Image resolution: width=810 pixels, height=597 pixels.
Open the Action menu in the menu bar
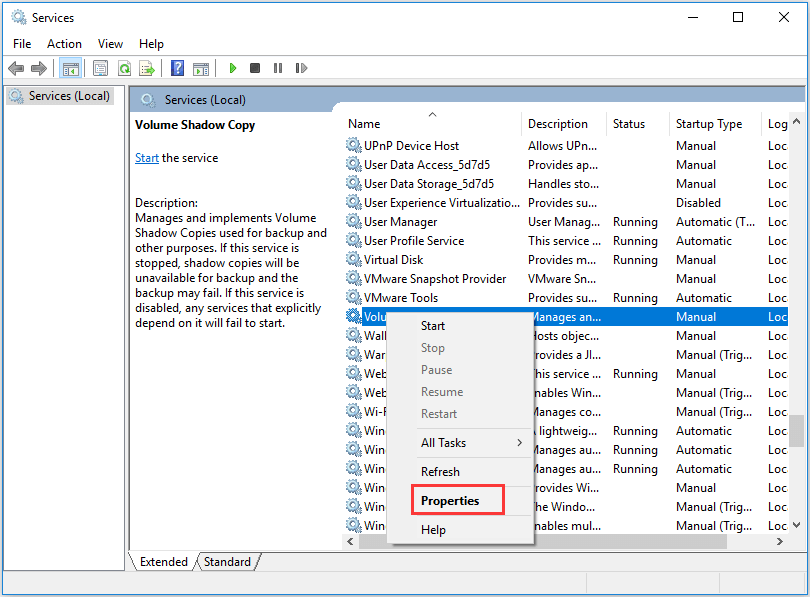[64, 44]
